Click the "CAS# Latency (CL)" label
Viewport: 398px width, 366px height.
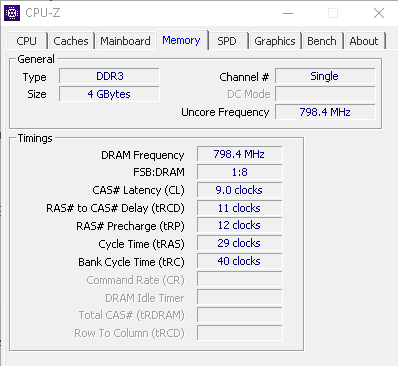pos(138,190)
